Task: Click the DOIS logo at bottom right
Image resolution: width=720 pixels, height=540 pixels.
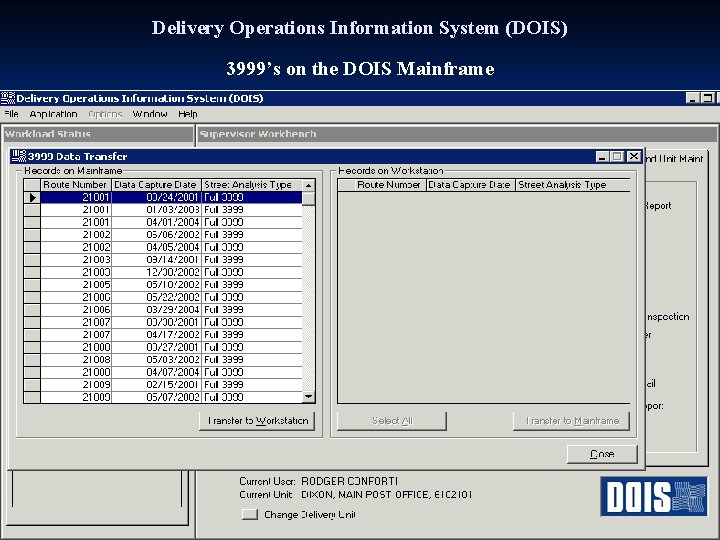Action: [x=654, y=496]
